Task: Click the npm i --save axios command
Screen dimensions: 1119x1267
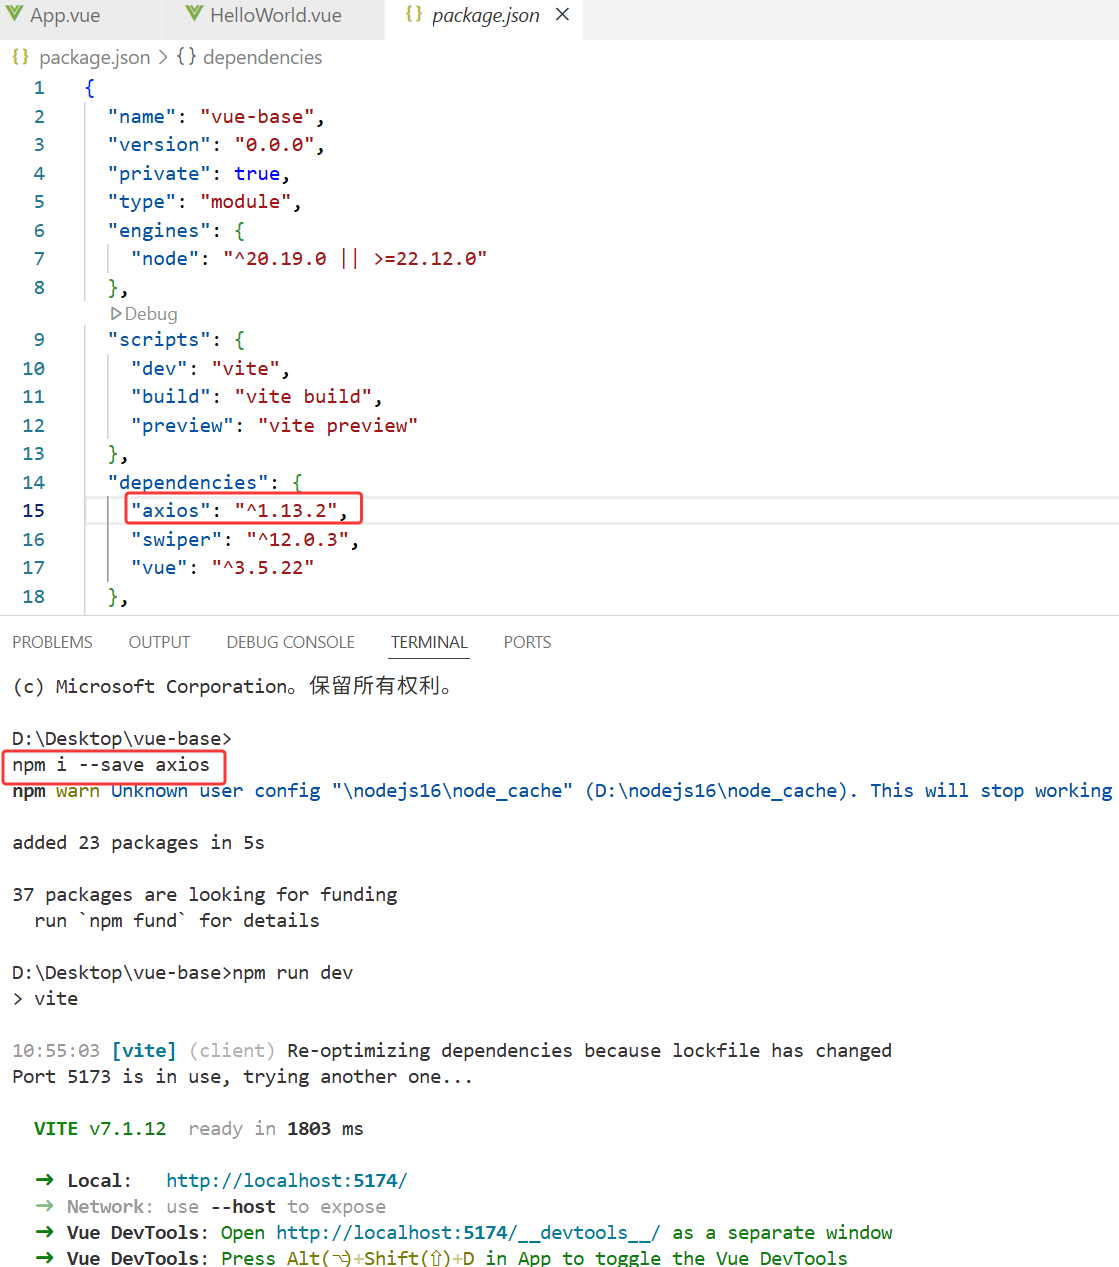Action: tap(111, 765)
